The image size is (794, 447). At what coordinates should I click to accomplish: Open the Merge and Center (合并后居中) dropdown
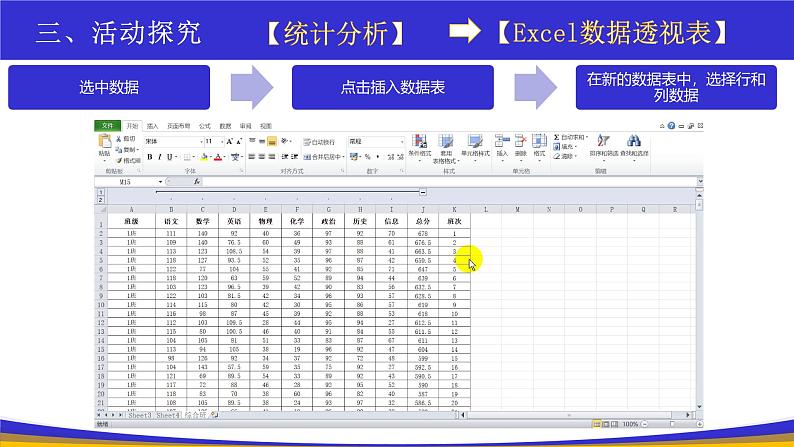click(x=343, y=157)
